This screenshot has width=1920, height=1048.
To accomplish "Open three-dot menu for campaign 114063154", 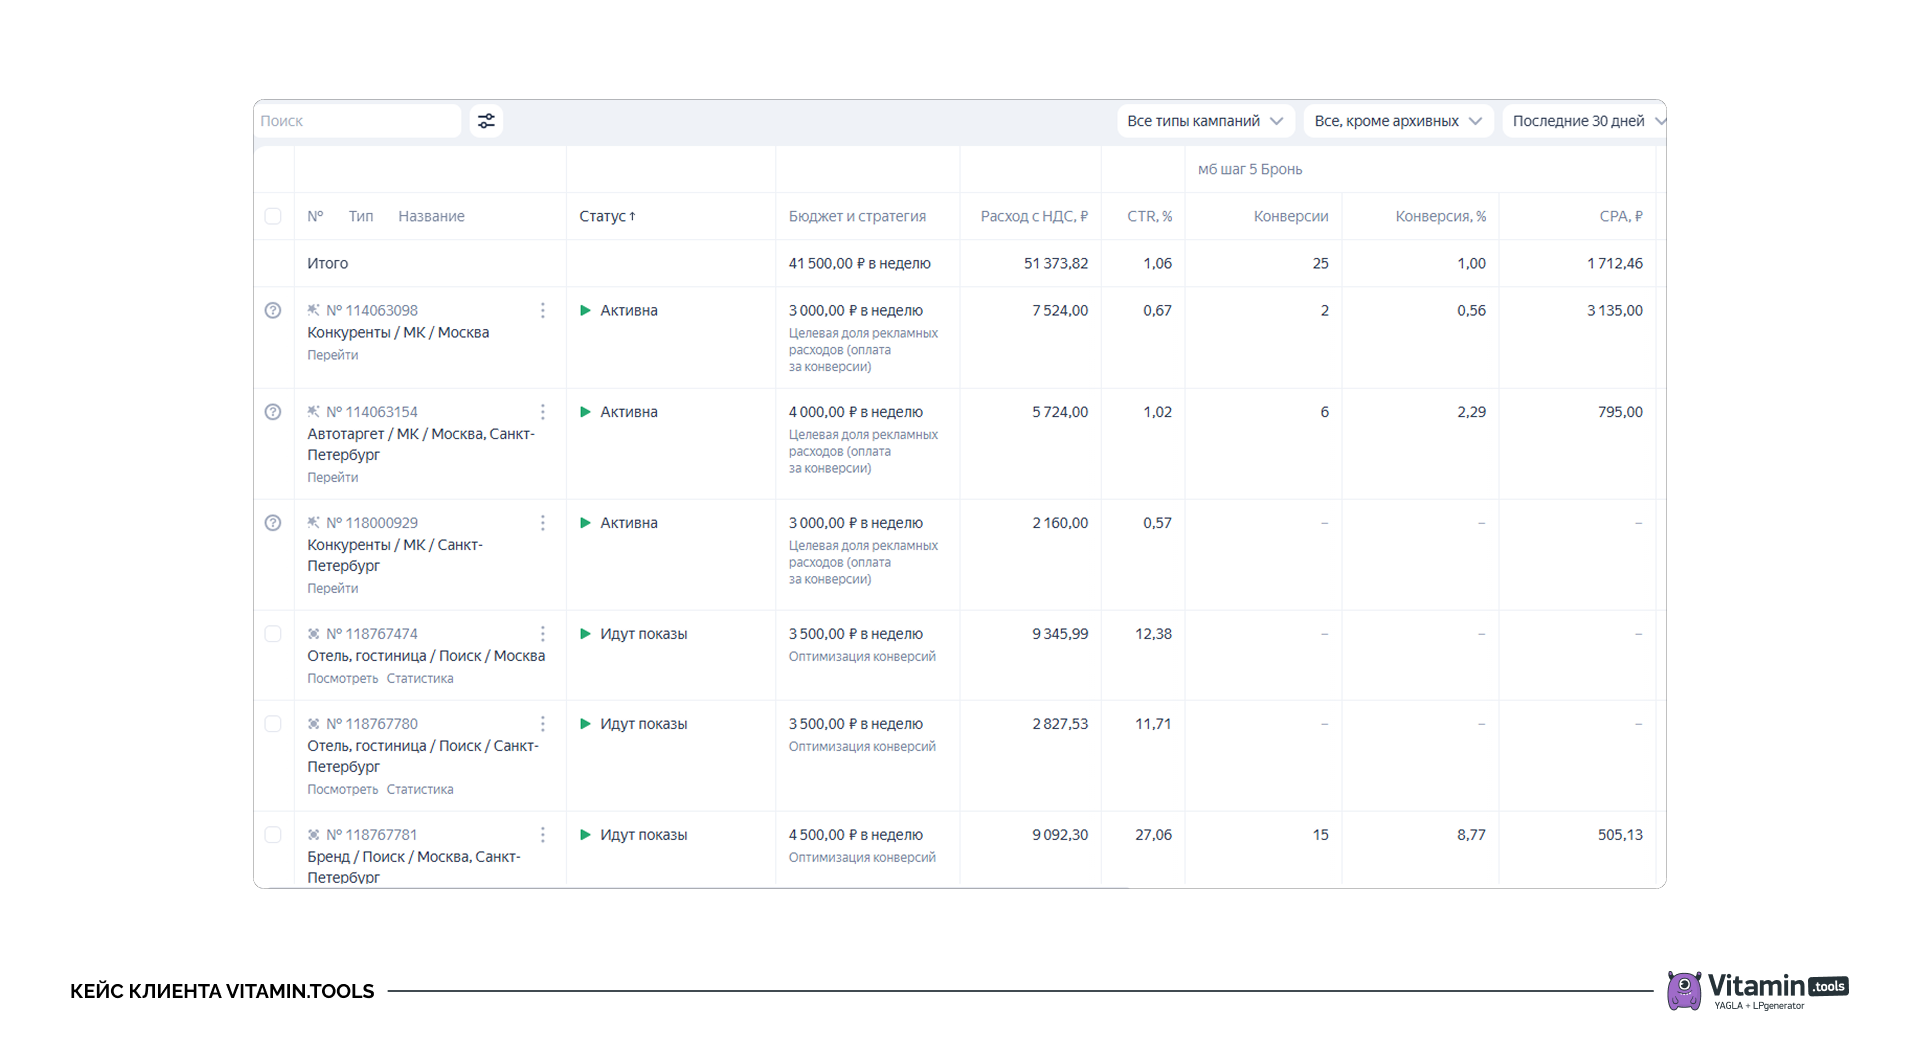I will (x=543, y=412).
